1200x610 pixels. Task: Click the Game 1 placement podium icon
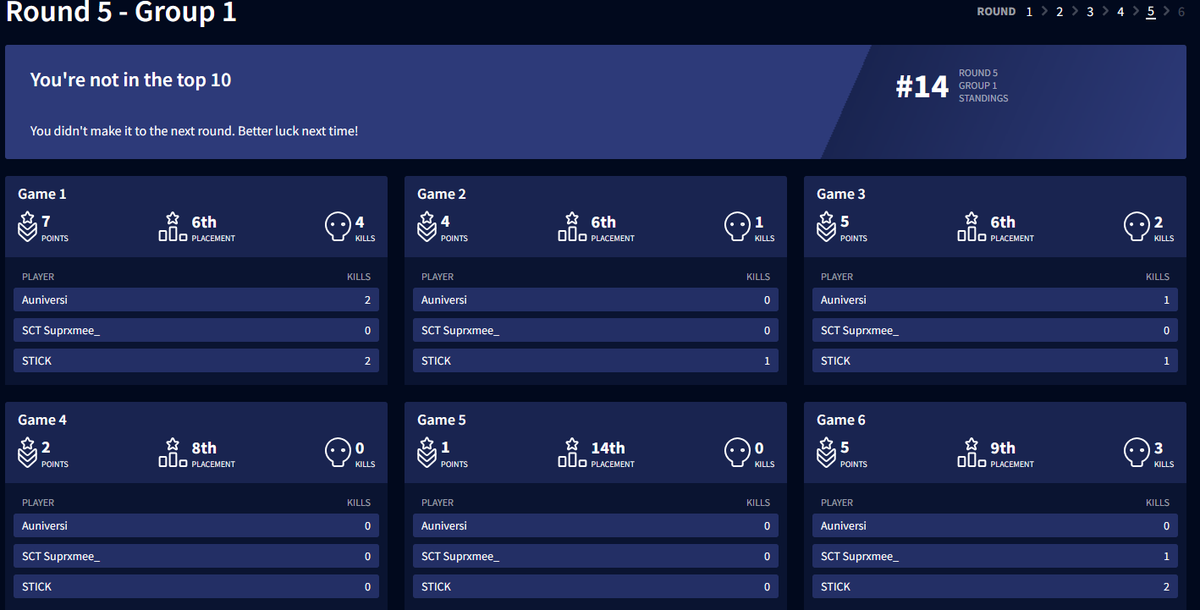pyautogui.click(x=173, y=227)
